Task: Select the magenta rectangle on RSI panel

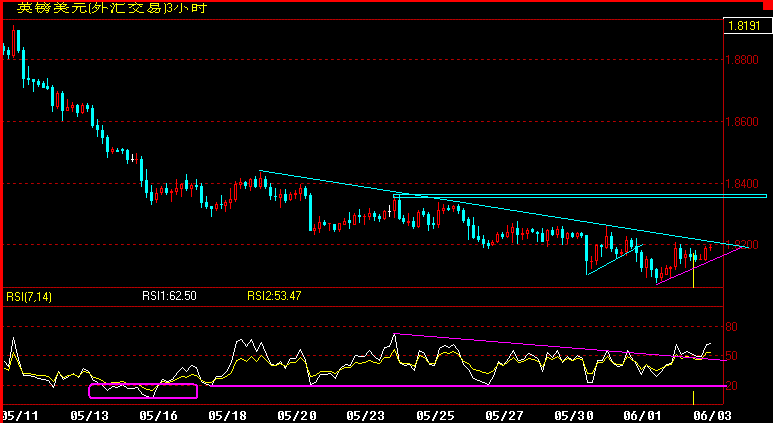Action: (143, 391)
